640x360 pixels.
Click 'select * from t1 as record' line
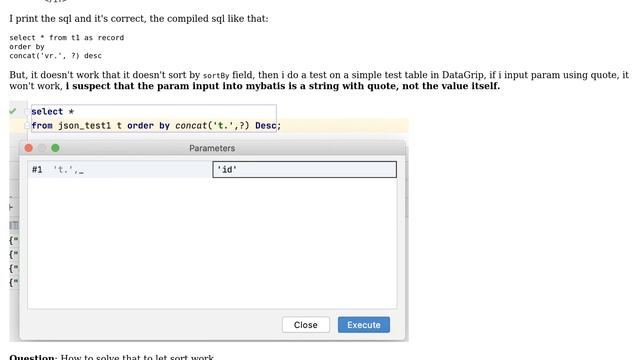67,38
